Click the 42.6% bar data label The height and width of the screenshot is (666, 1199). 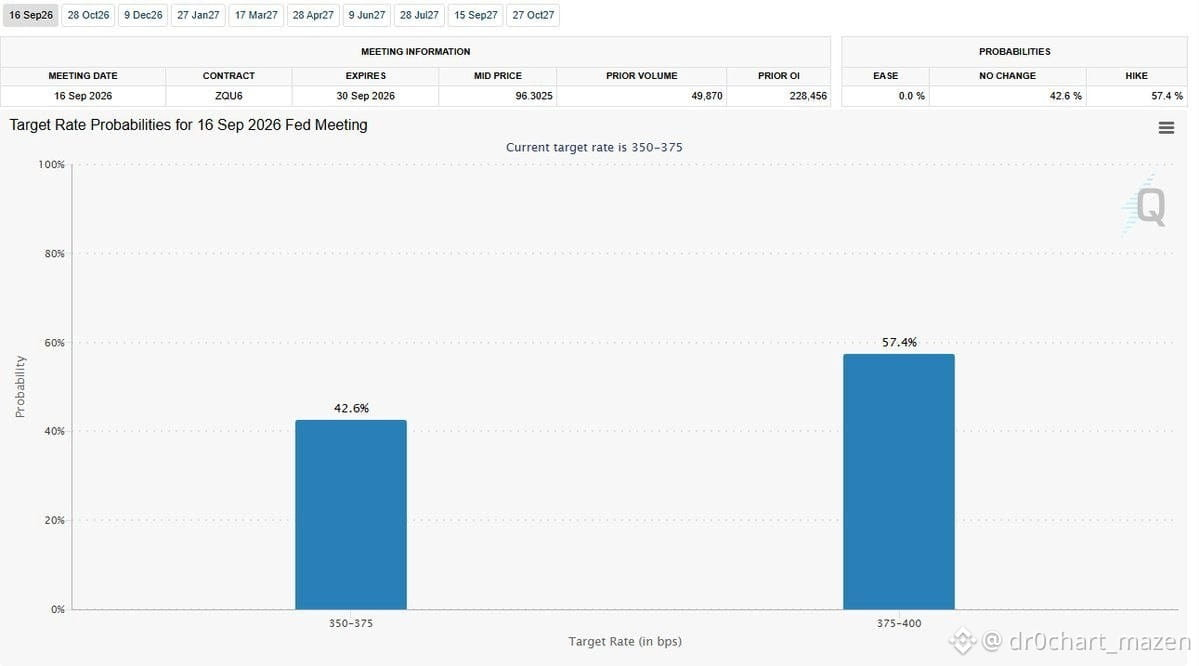point(351,408)
